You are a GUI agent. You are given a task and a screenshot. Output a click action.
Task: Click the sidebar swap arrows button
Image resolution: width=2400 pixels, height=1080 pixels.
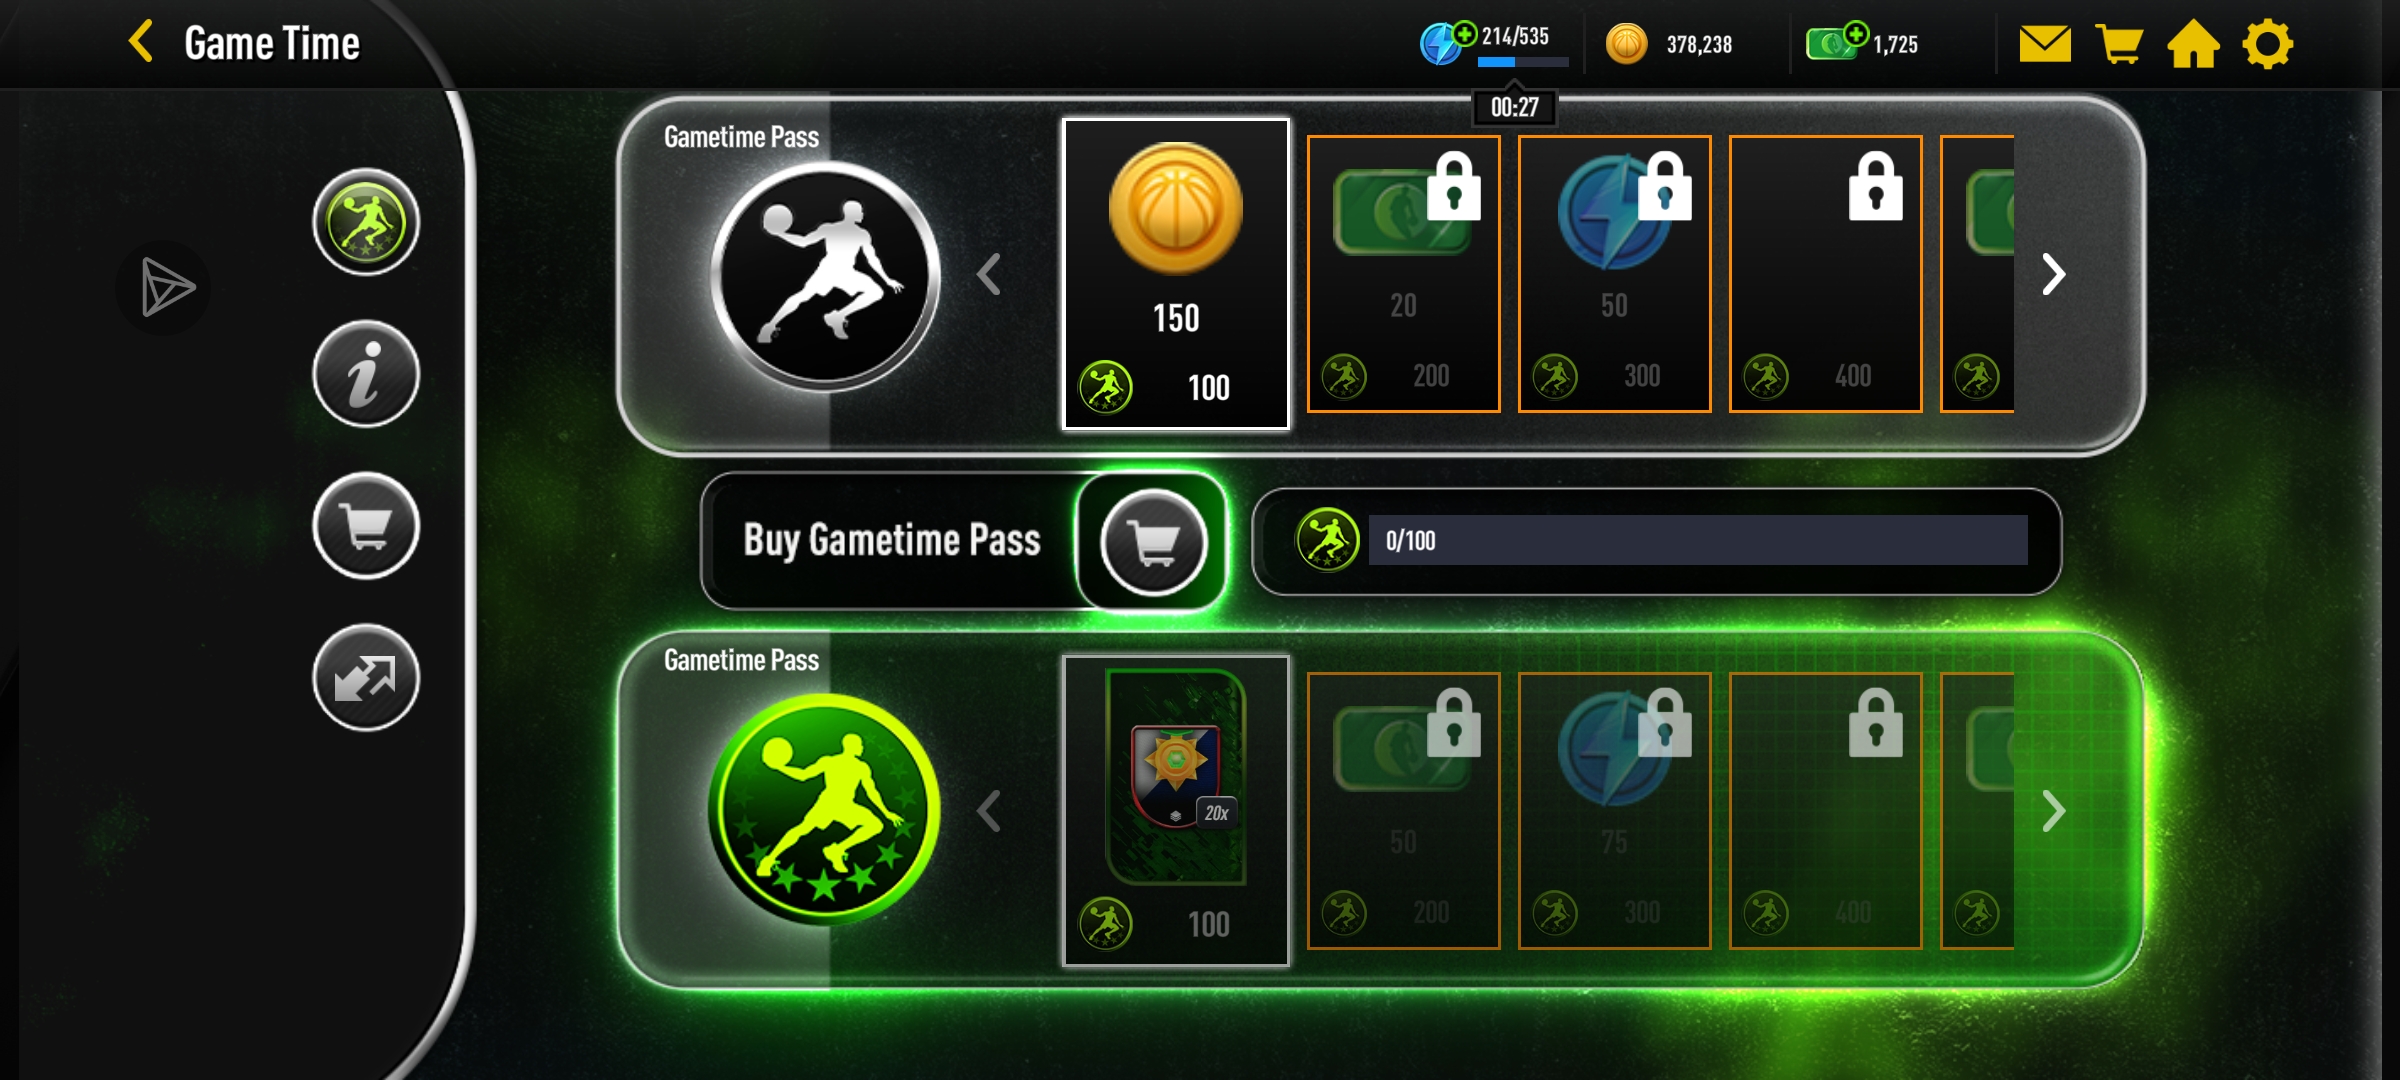[x=366, y=678]
